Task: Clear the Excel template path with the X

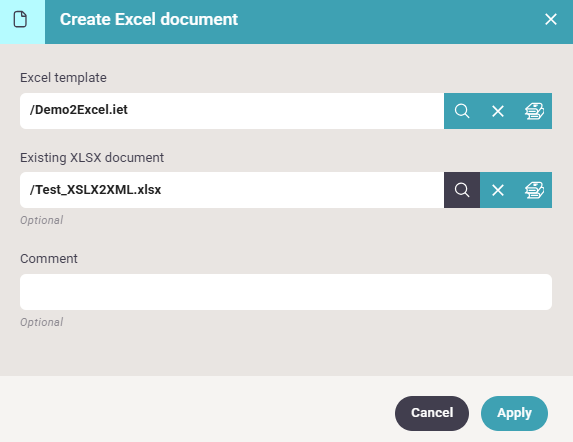Action: [498, 111]
